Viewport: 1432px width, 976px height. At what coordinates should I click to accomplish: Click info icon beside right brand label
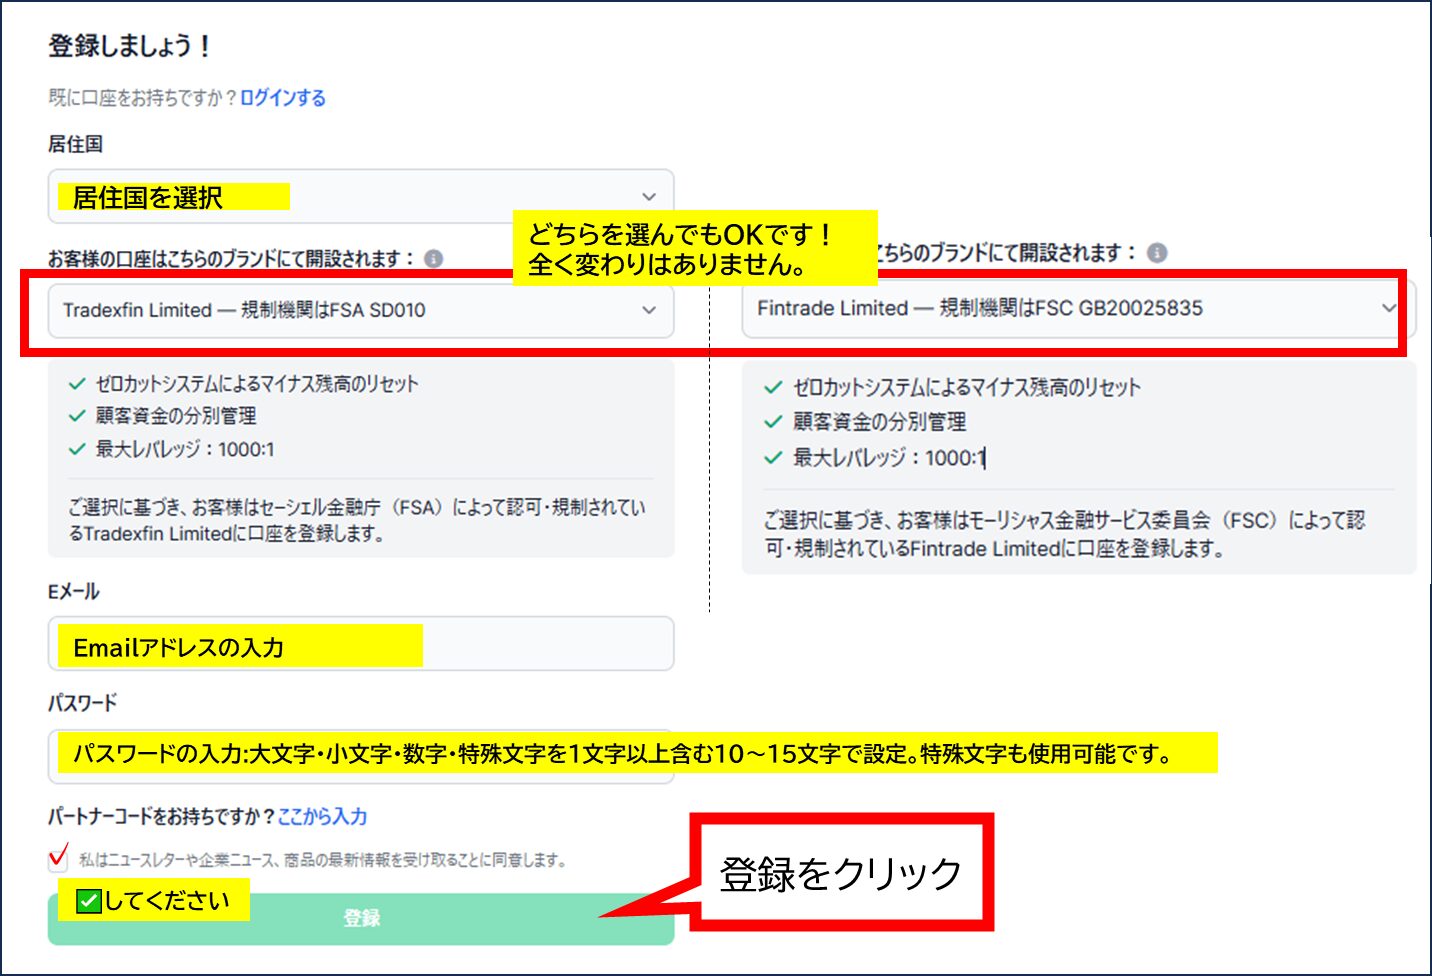pos(1157,252)
